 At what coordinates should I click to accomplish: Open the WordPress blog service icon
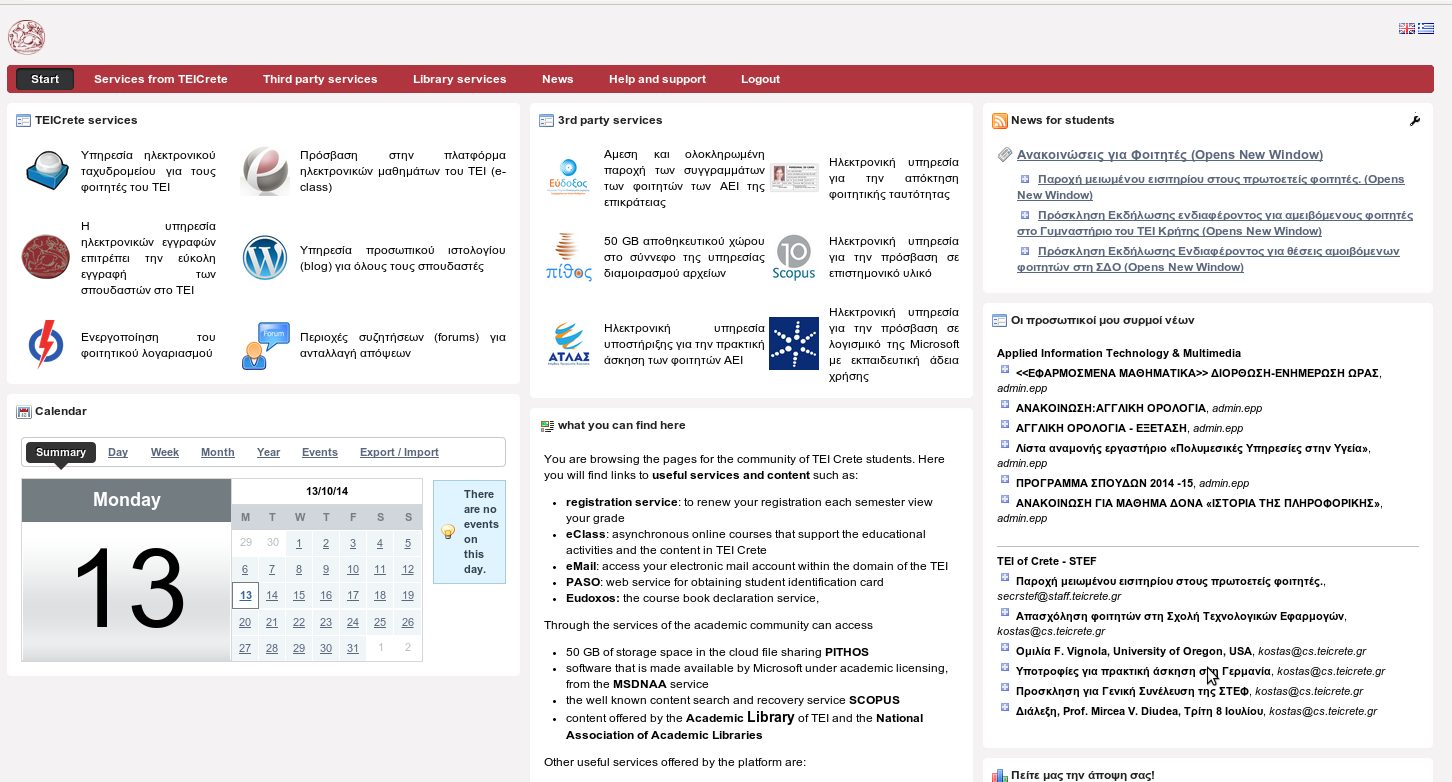[x=265, y=258]
